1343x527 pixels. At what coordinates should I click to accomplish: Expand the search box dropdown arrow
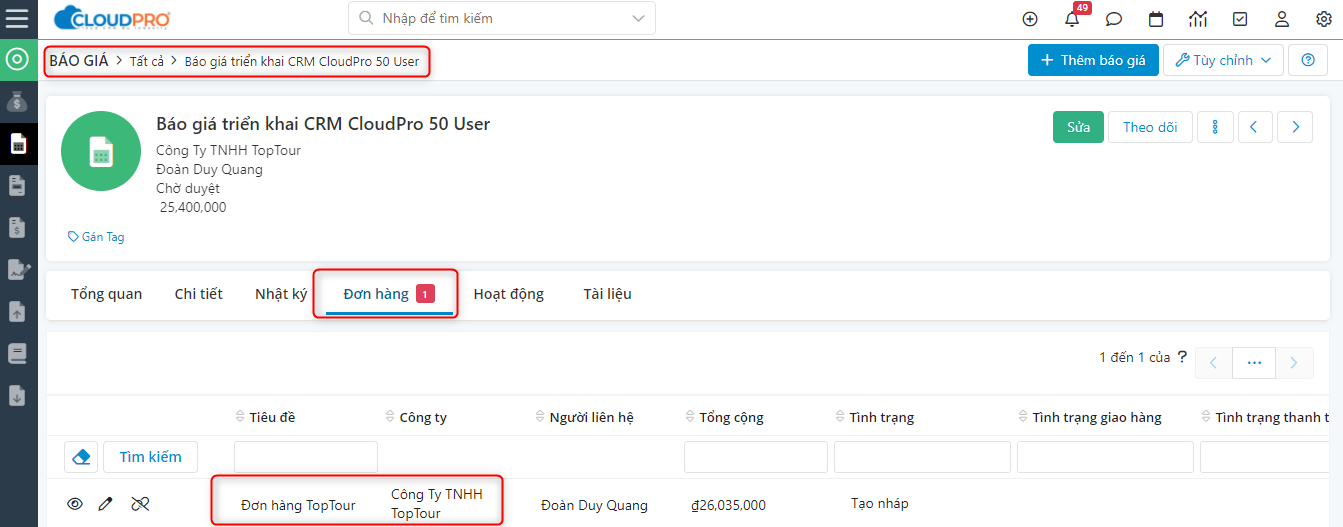(638, 18)
